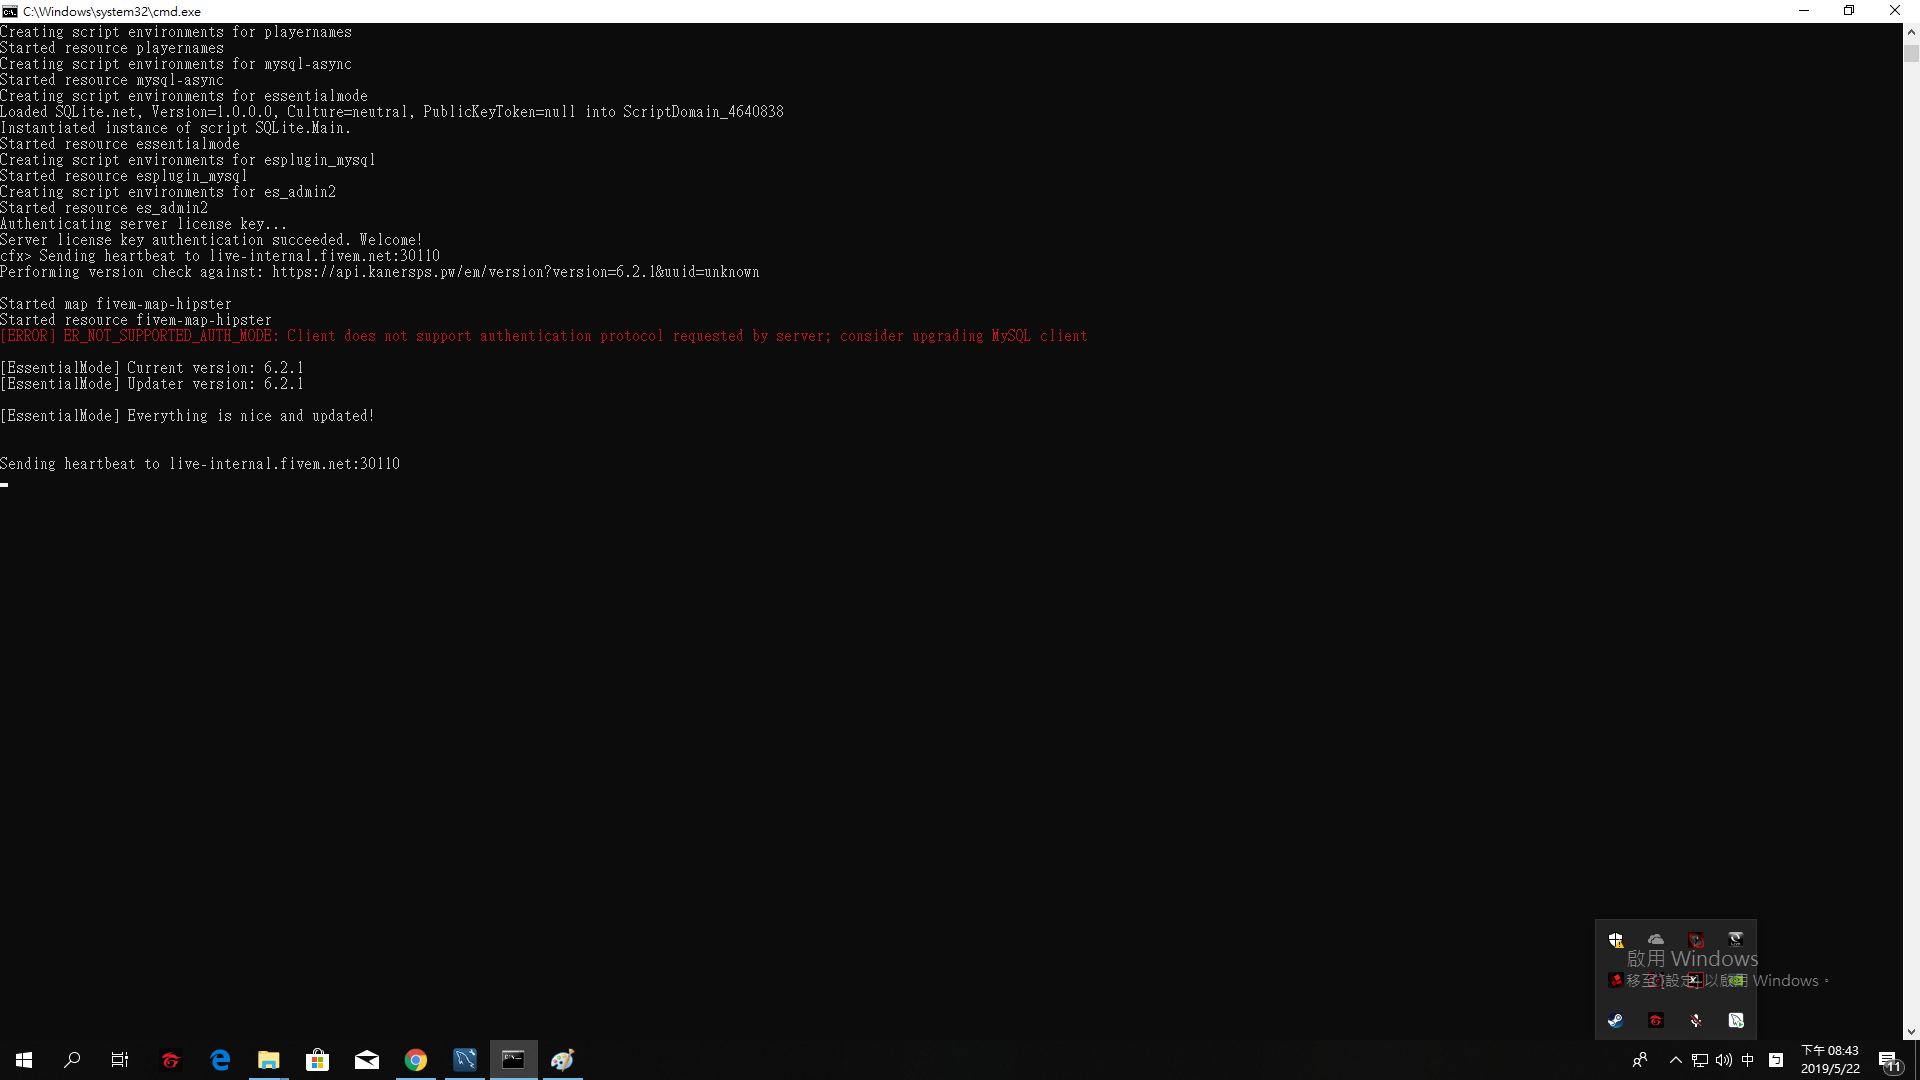The height and width of the screenshot is (1080, 1920).
Task: Open the Start menu button
Action: [24, 1060]
